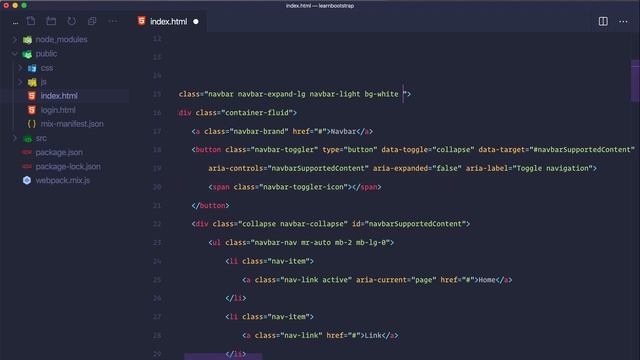Click the horizontal scrollbar thumb at editor bottom
The image size is (640, 360).
[x=223, y=357]
